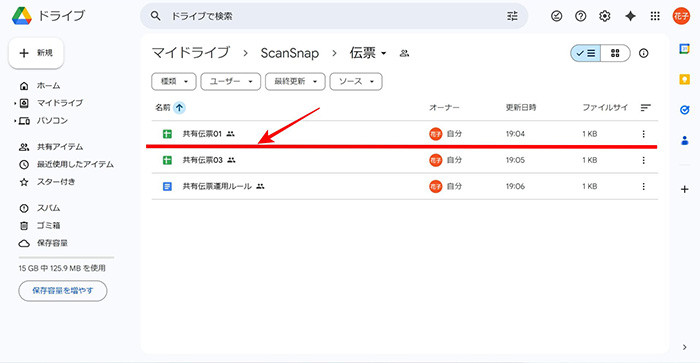Screen dimensions: 700x363
Task: Click 更新日時 column header
Action: point(521,108)
